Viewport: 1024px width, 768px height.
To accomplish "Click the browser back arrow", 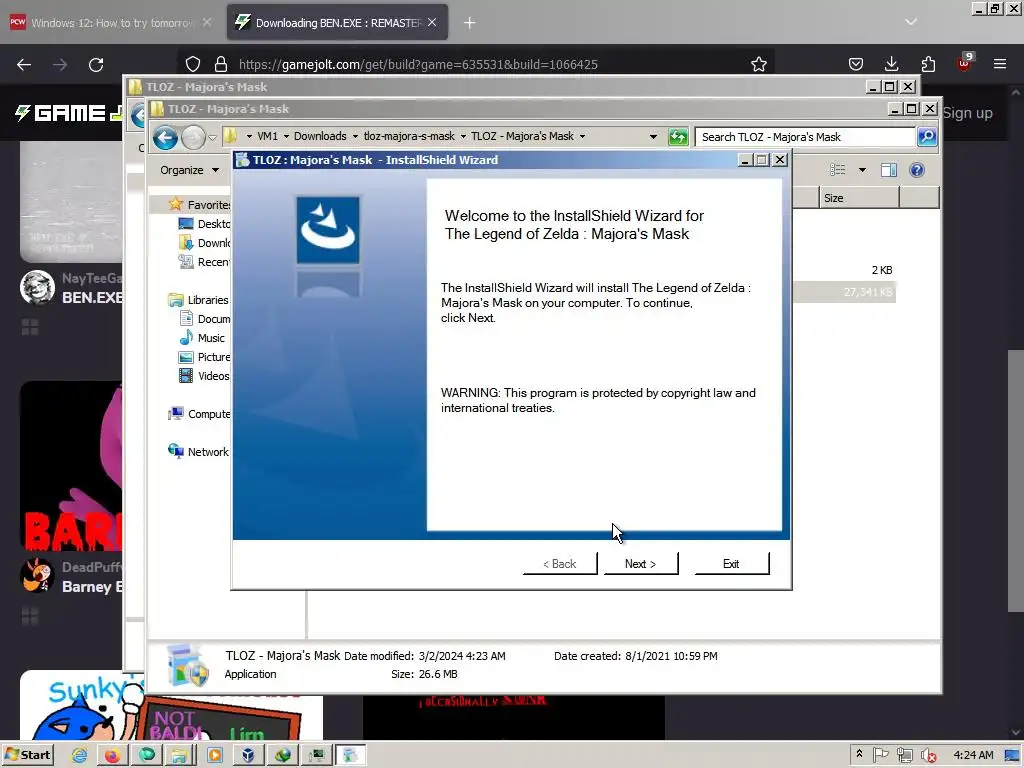I will coord(24,65).
